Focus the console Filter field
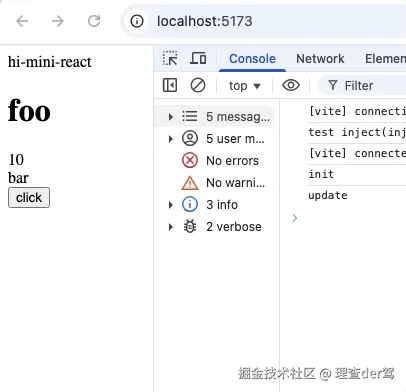Screen dimensions: 406x392 (x=361, y=86)
